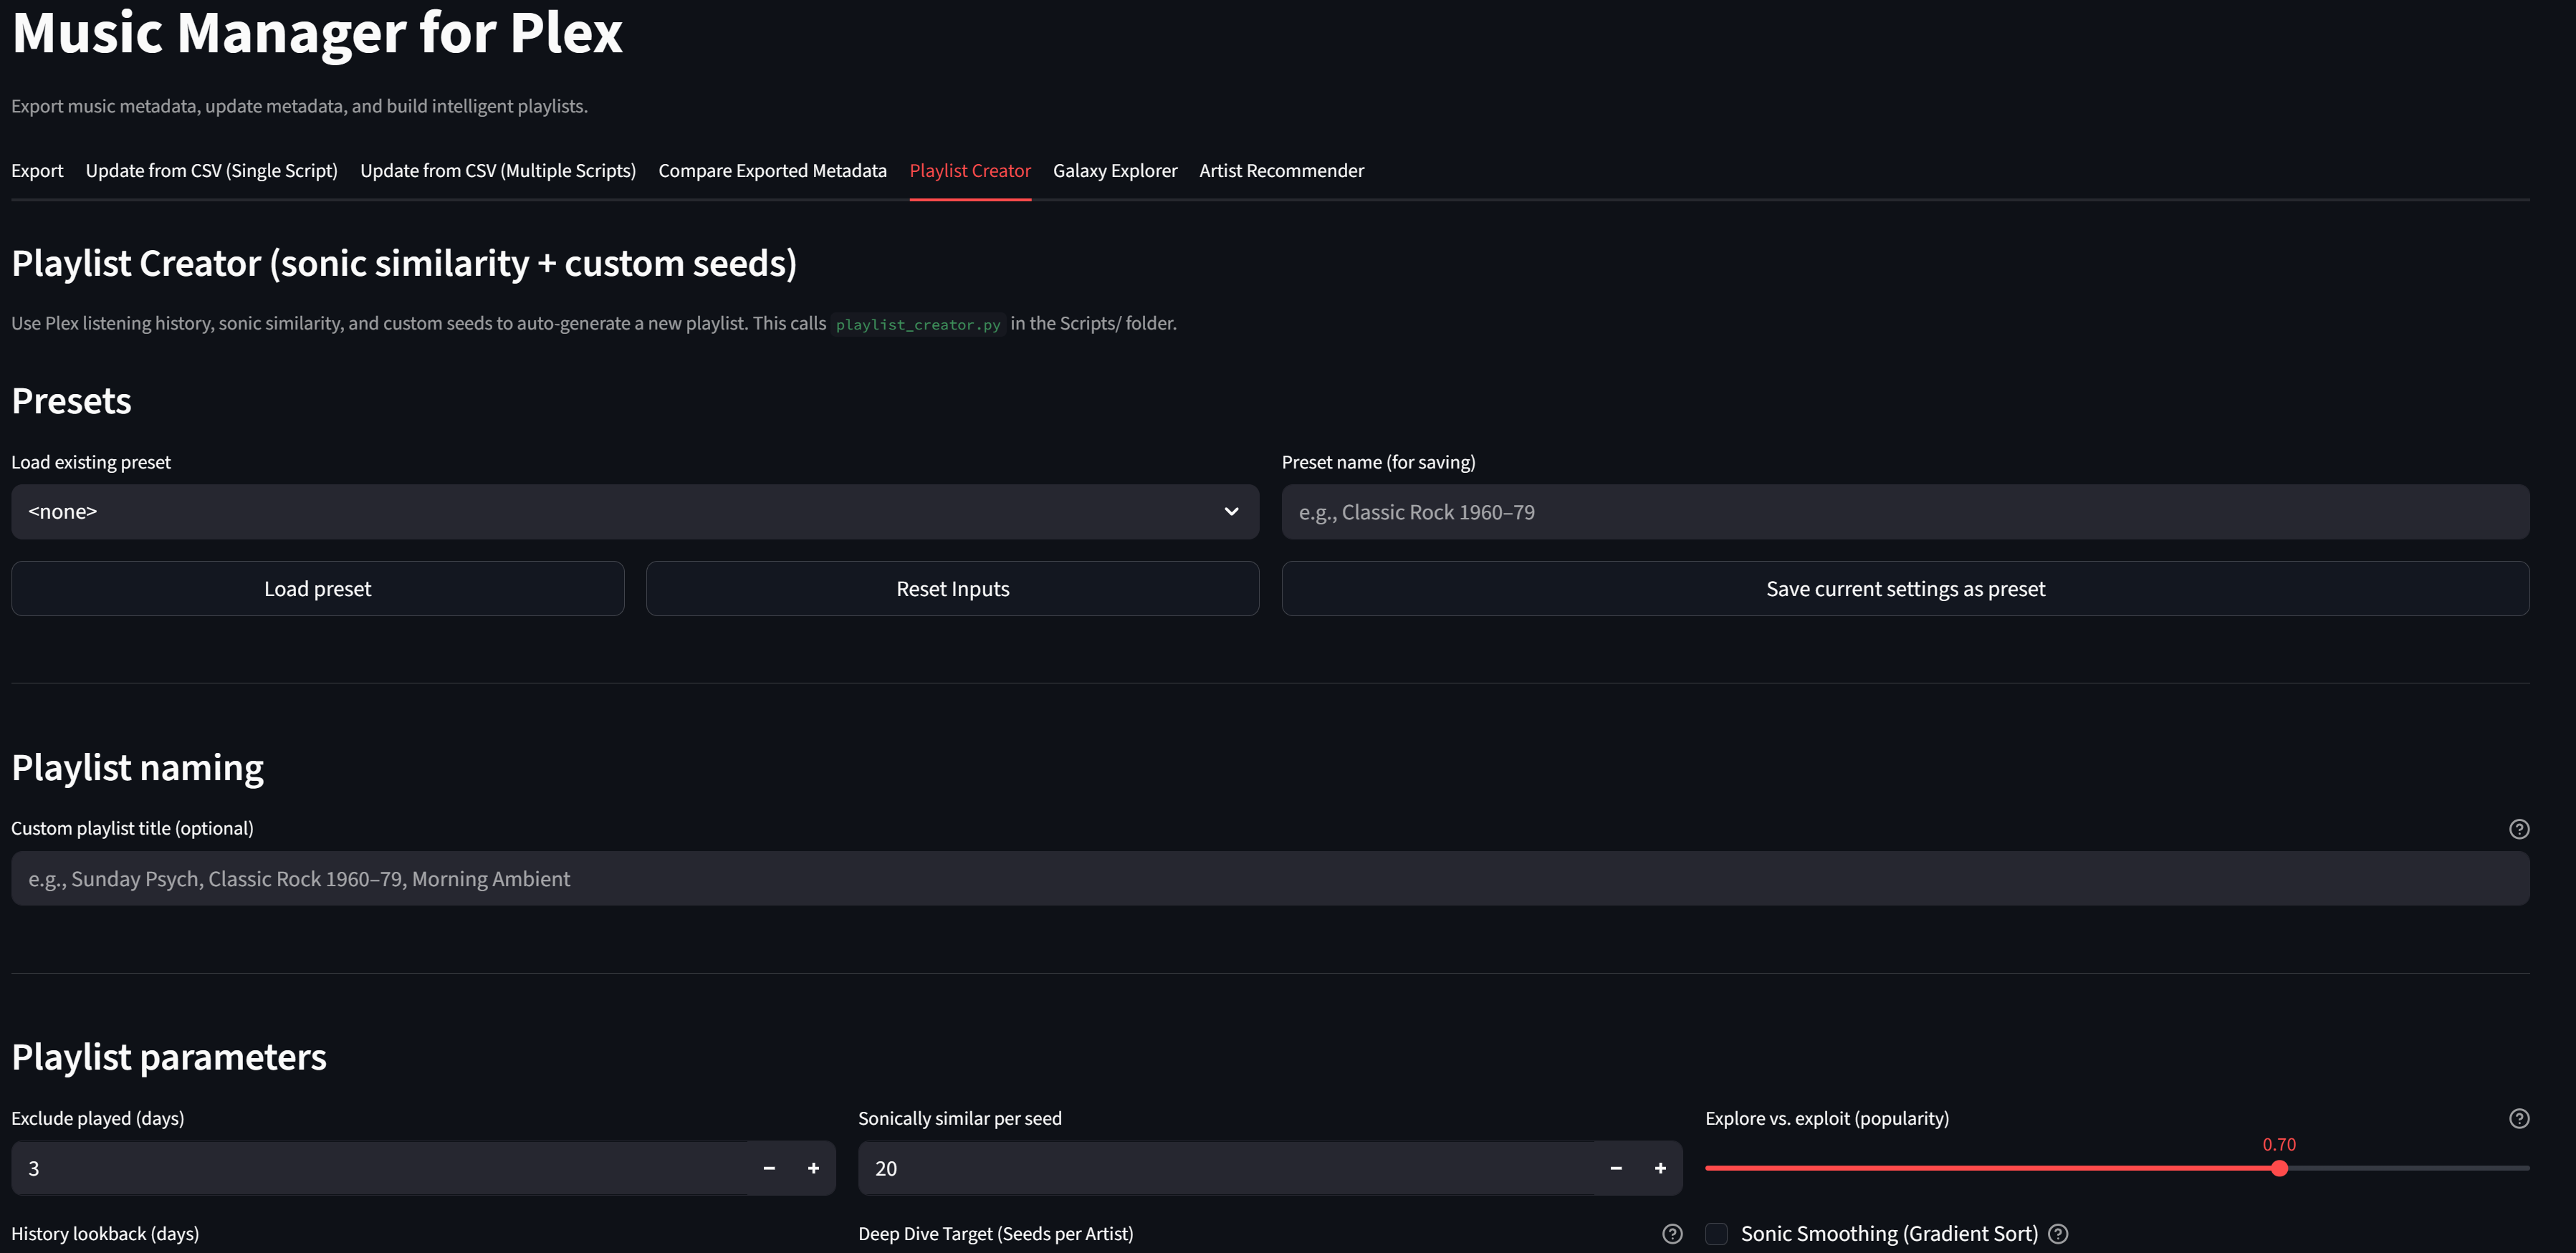Show help for Explore vs. exploit
The height and width of the screenshot is (1253, 2576).
pos(2518,1118)
